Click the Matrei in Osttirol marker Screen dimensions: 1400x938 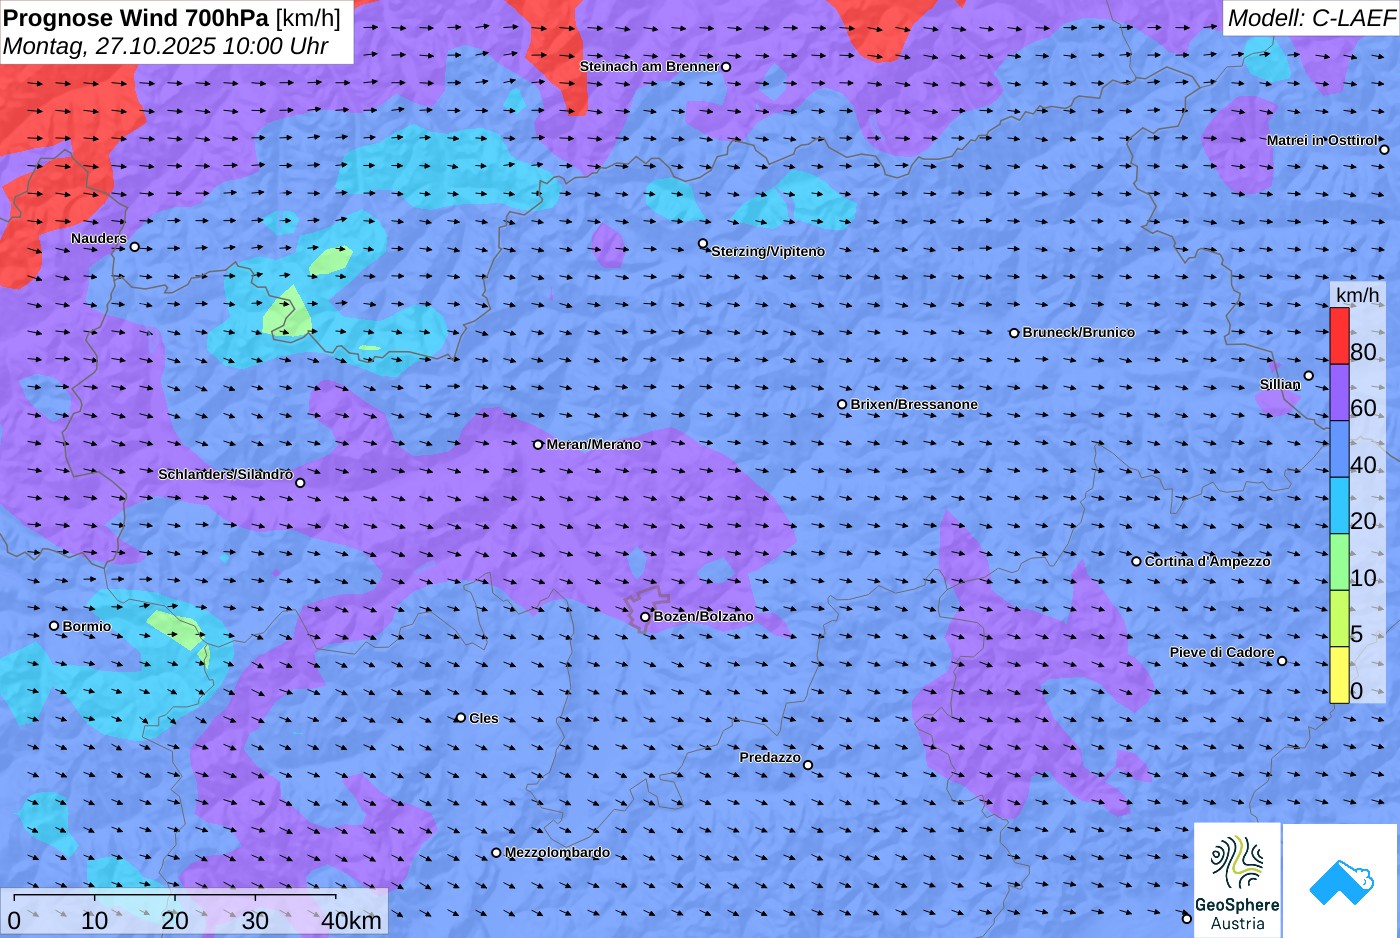(1384, 149)
